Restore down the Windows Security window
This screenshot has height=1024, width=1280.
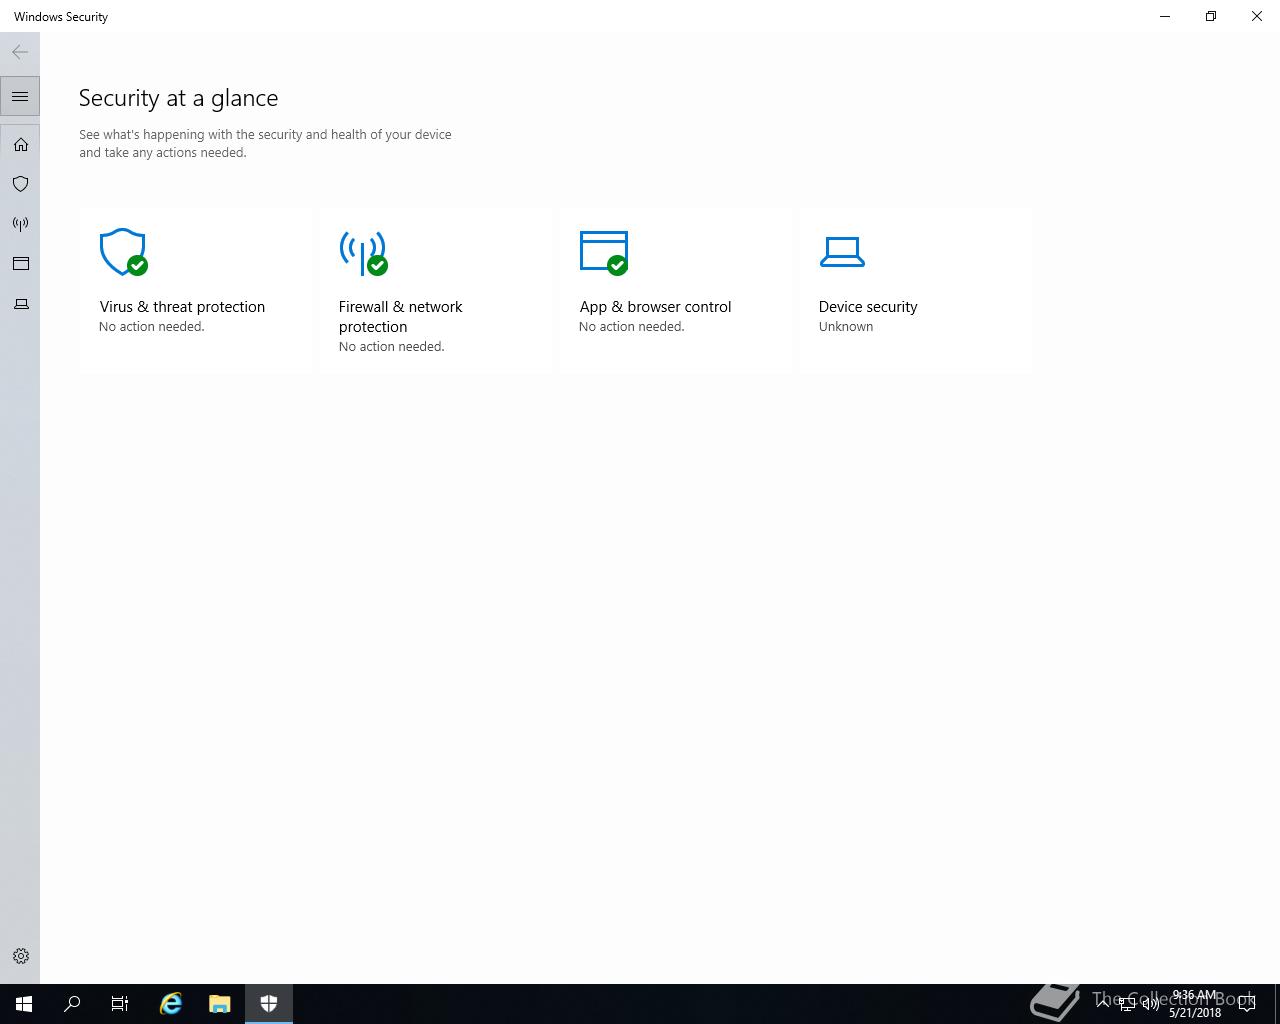(1211, 16)
